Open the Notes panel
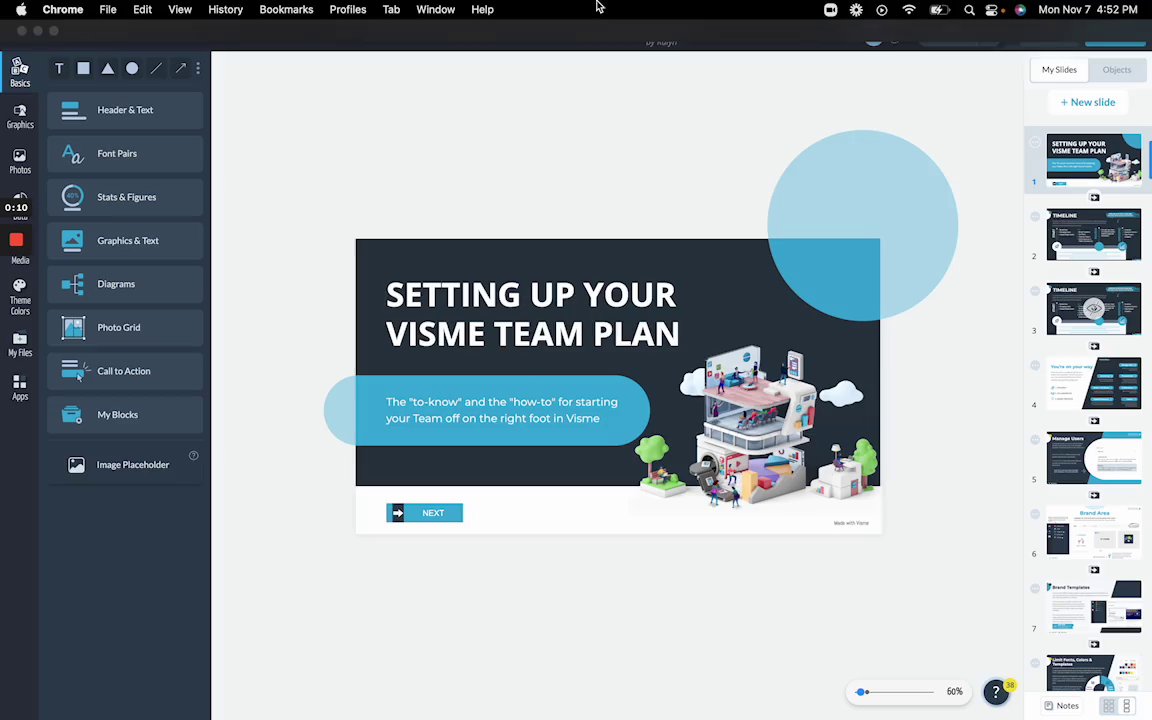The height and width of the screenshot is (720, 1152). pos(1062,706)
